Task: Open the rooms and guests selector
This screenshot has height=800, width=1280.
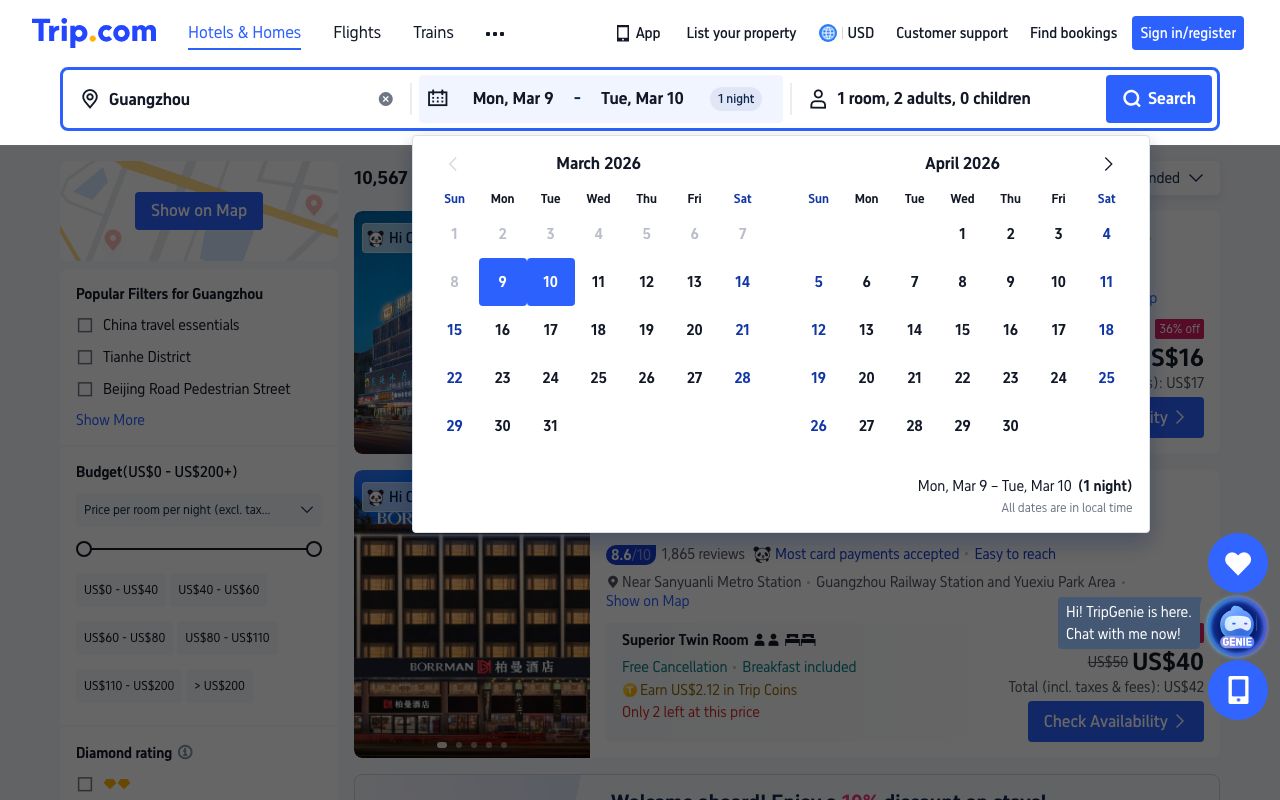Action: pos(933,99)
